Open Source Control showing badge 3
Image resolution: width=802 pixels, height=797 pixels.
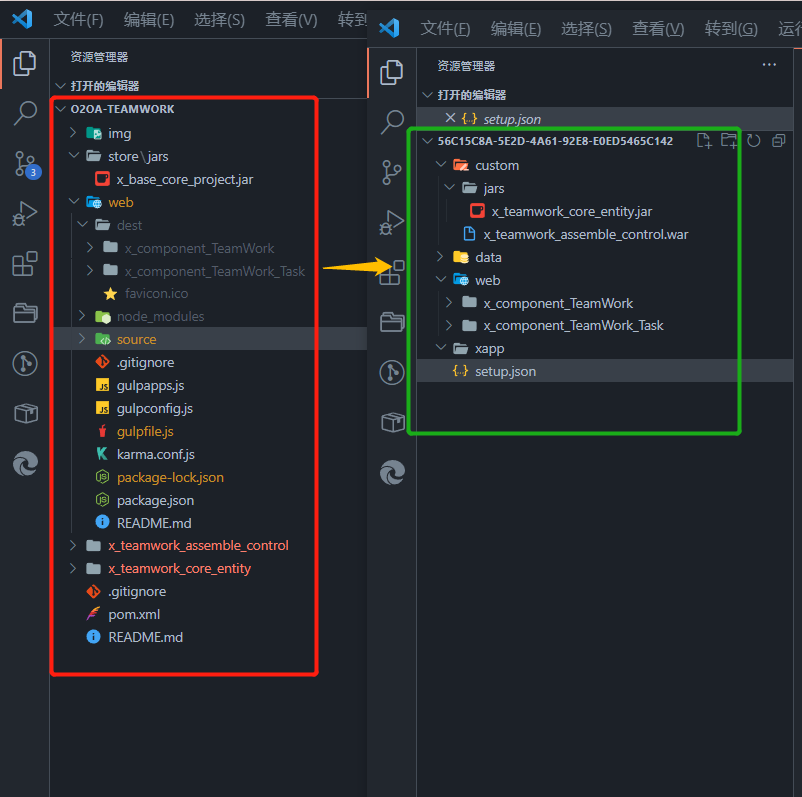coord(25,164)
